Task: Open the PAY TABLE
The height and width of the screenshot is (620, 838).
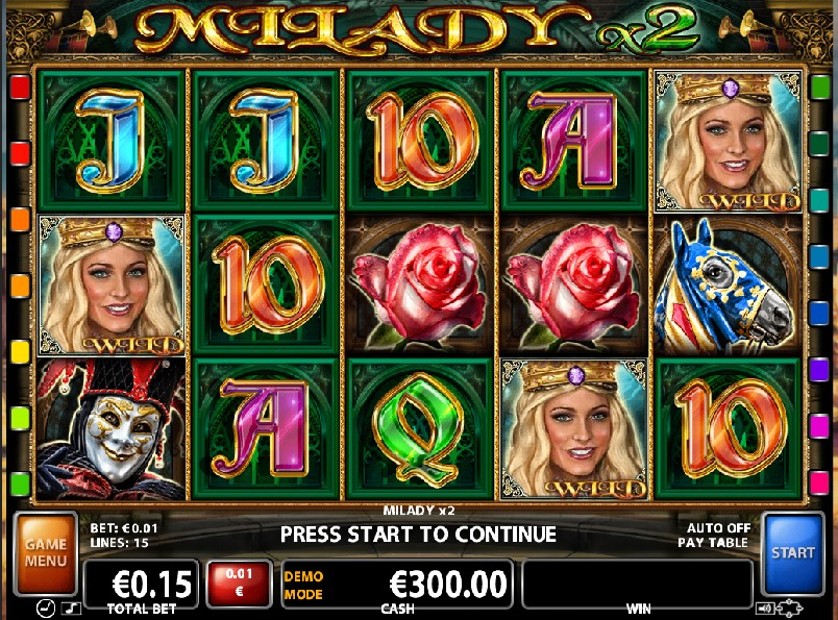Action: (x=713, y=542)
